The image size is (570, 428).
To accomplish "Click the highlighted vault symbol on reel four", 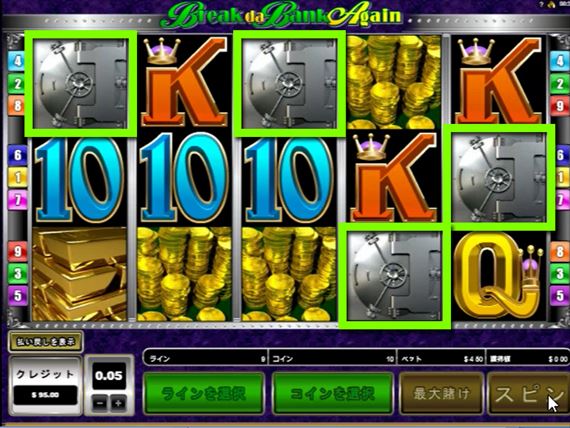I will coord(394,276).
